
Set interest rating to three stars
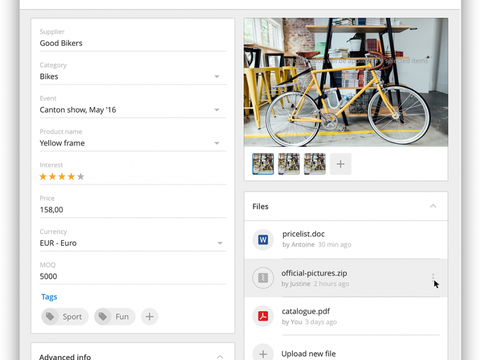coord(62,177)
